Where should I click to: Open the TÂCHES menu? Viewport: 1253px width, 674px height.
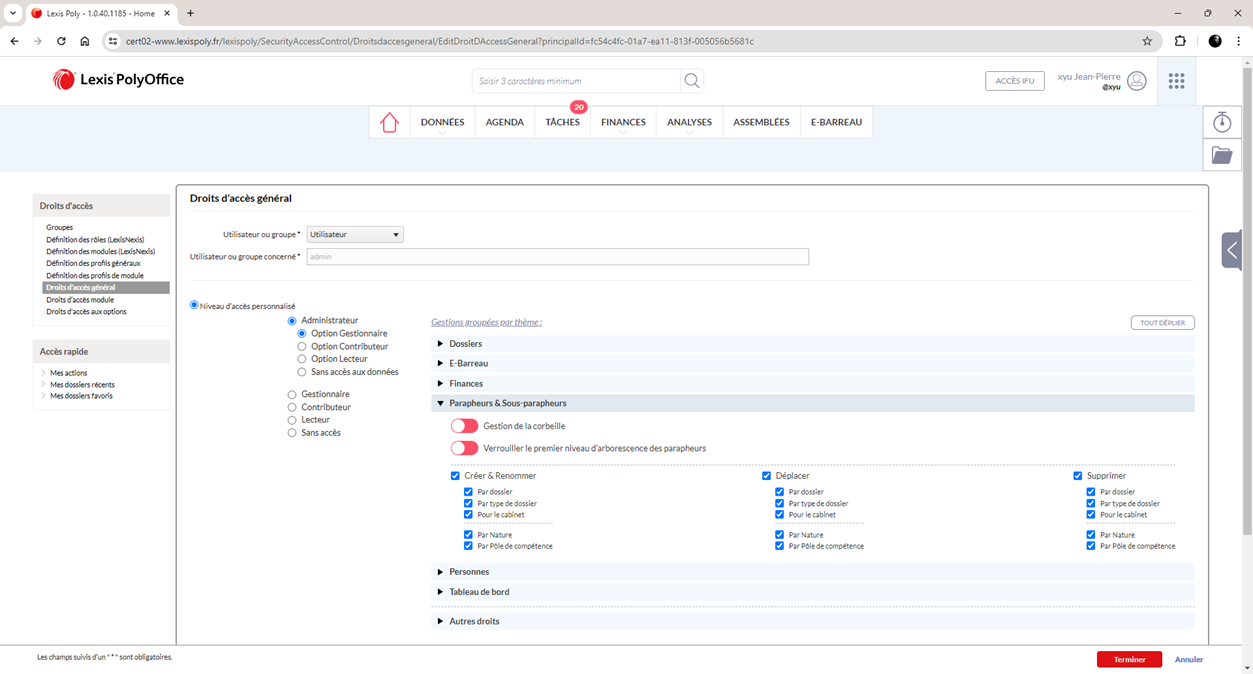tap(563, 122)
